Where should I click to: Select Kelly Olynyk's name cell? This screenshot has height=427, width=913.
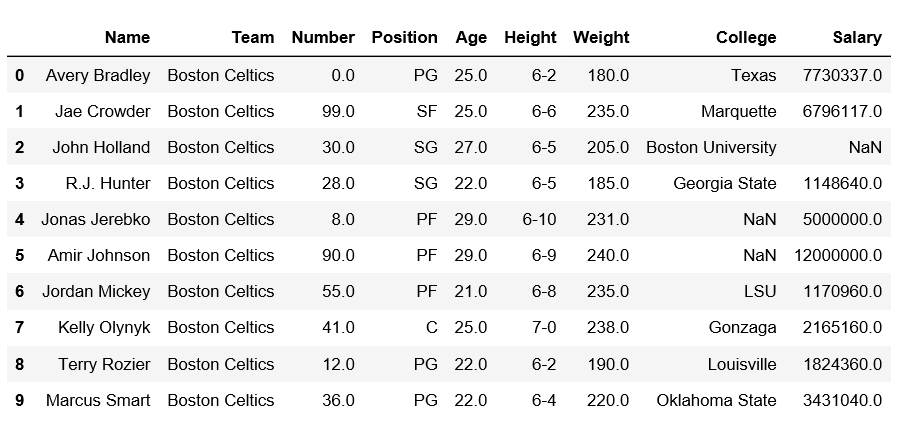pos(104,327)
